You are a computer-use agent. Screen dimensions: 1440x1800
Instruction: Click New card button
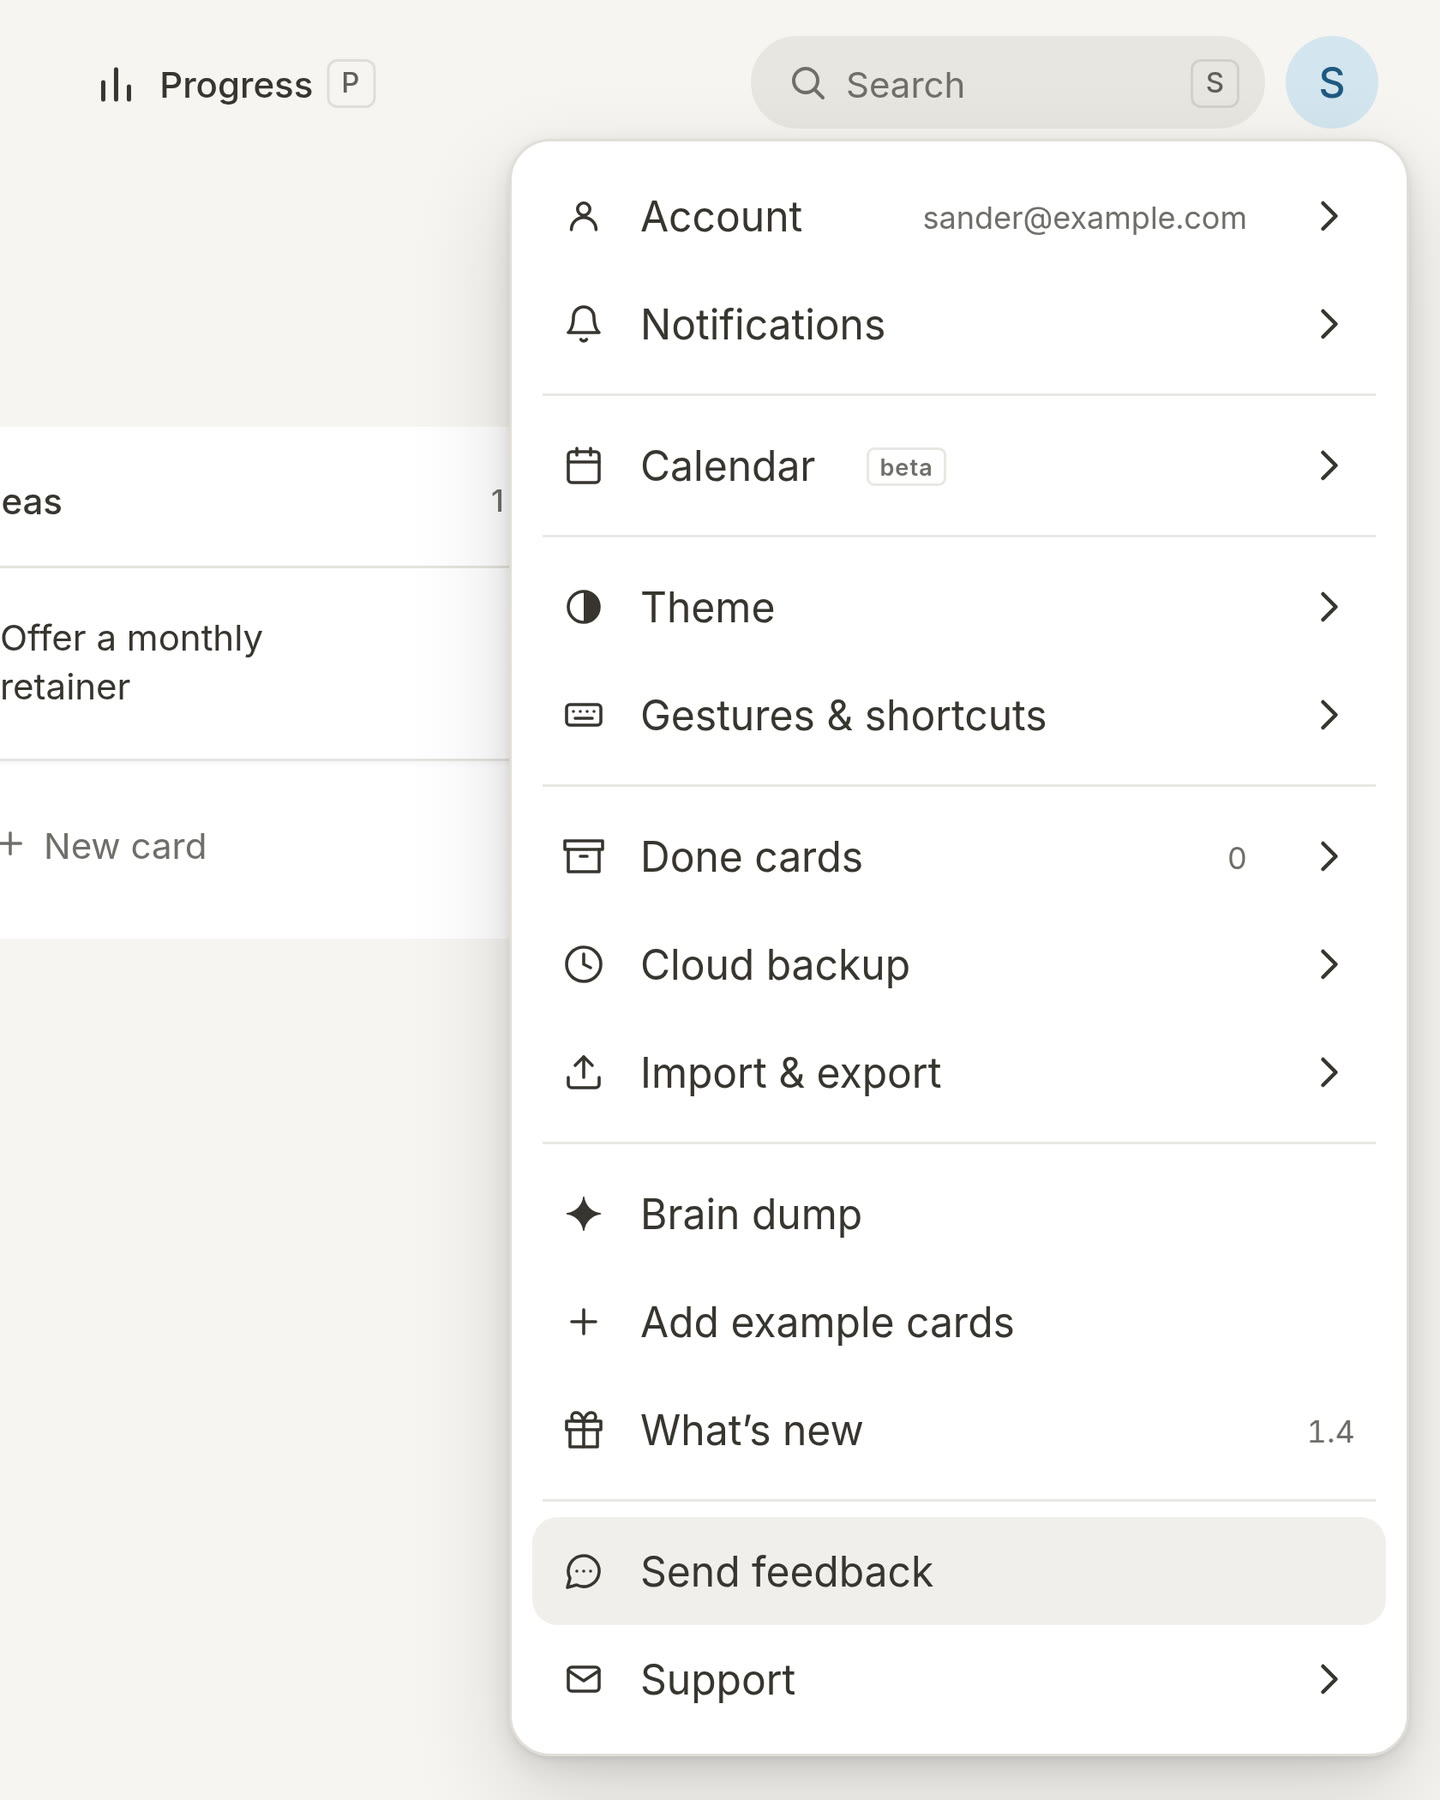point(104,846)
